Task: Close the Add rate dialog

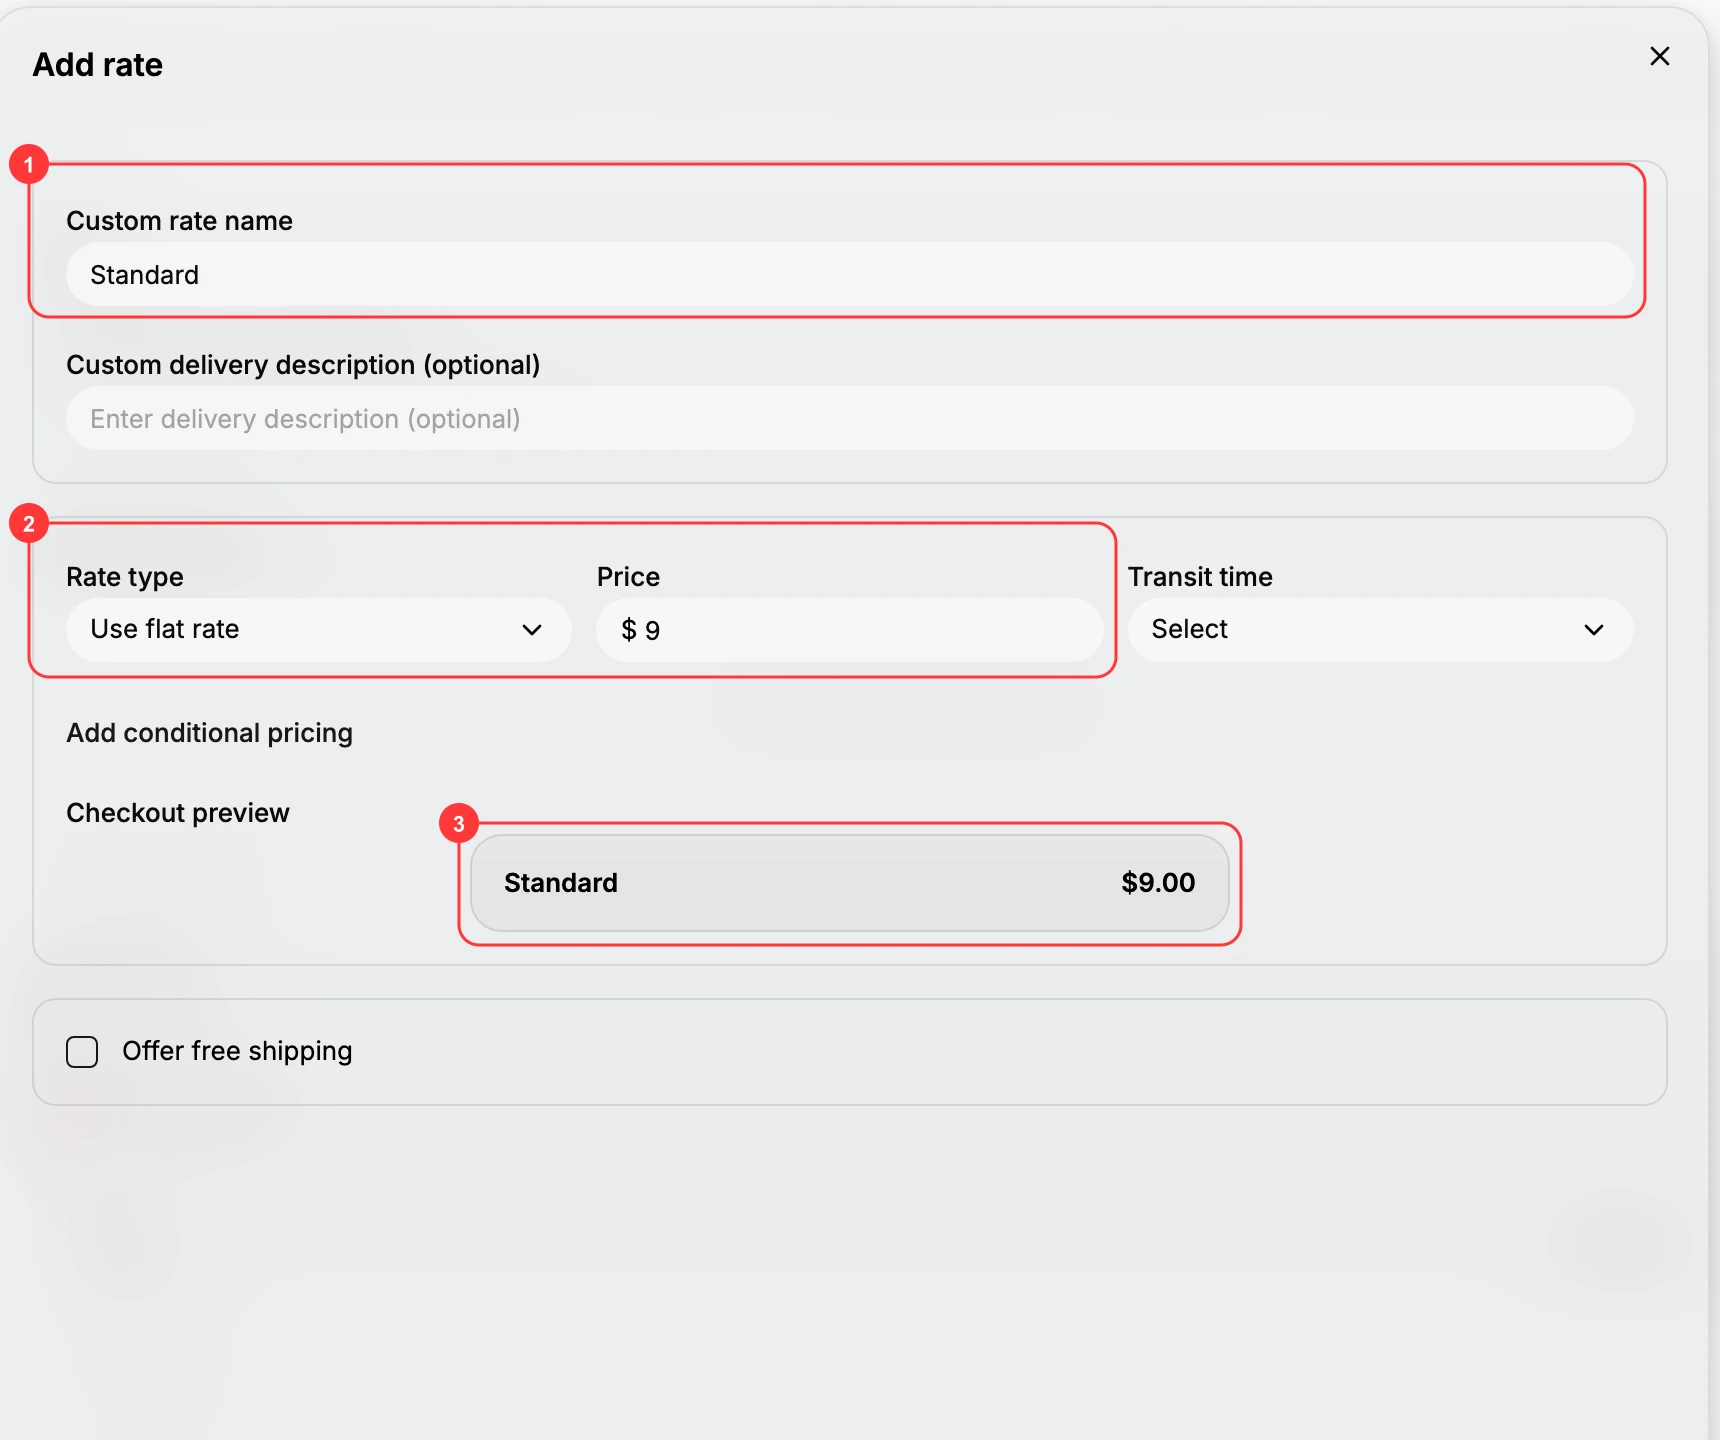Action: click(x=1659, y=56)
